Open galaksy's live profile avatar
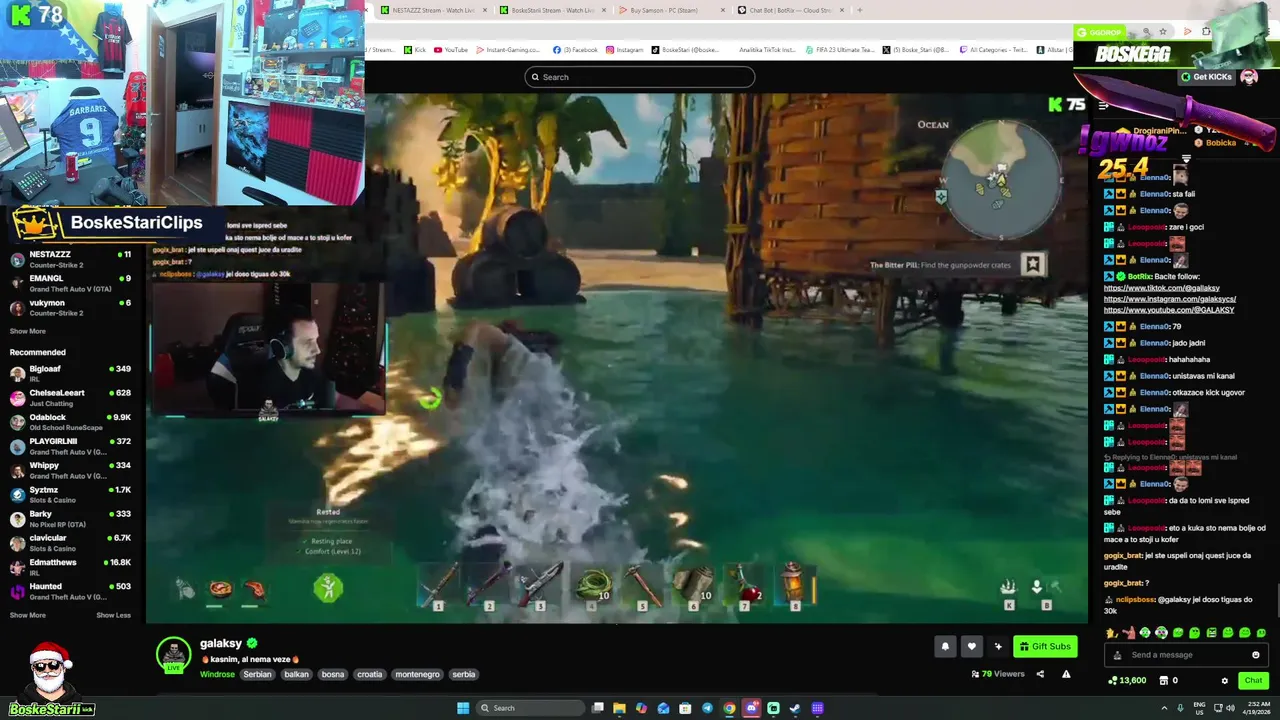 tap(174, 654)
